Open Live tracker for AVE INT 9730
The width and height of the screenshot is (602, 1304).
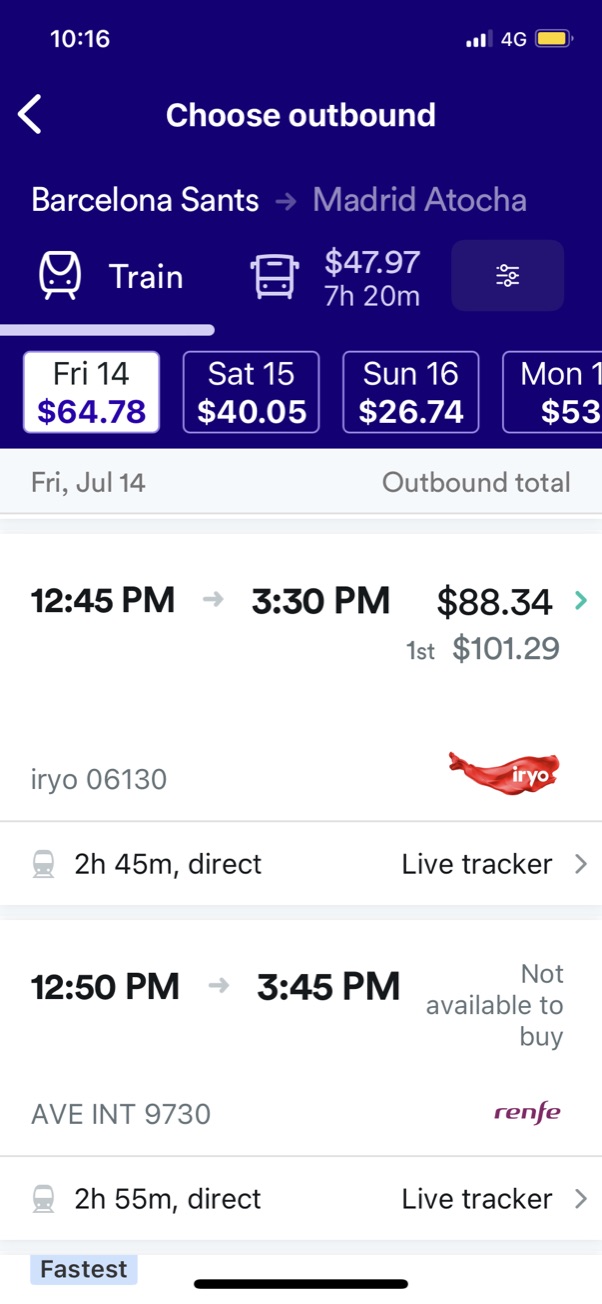pyautogui.click(x=494, y=1199)
